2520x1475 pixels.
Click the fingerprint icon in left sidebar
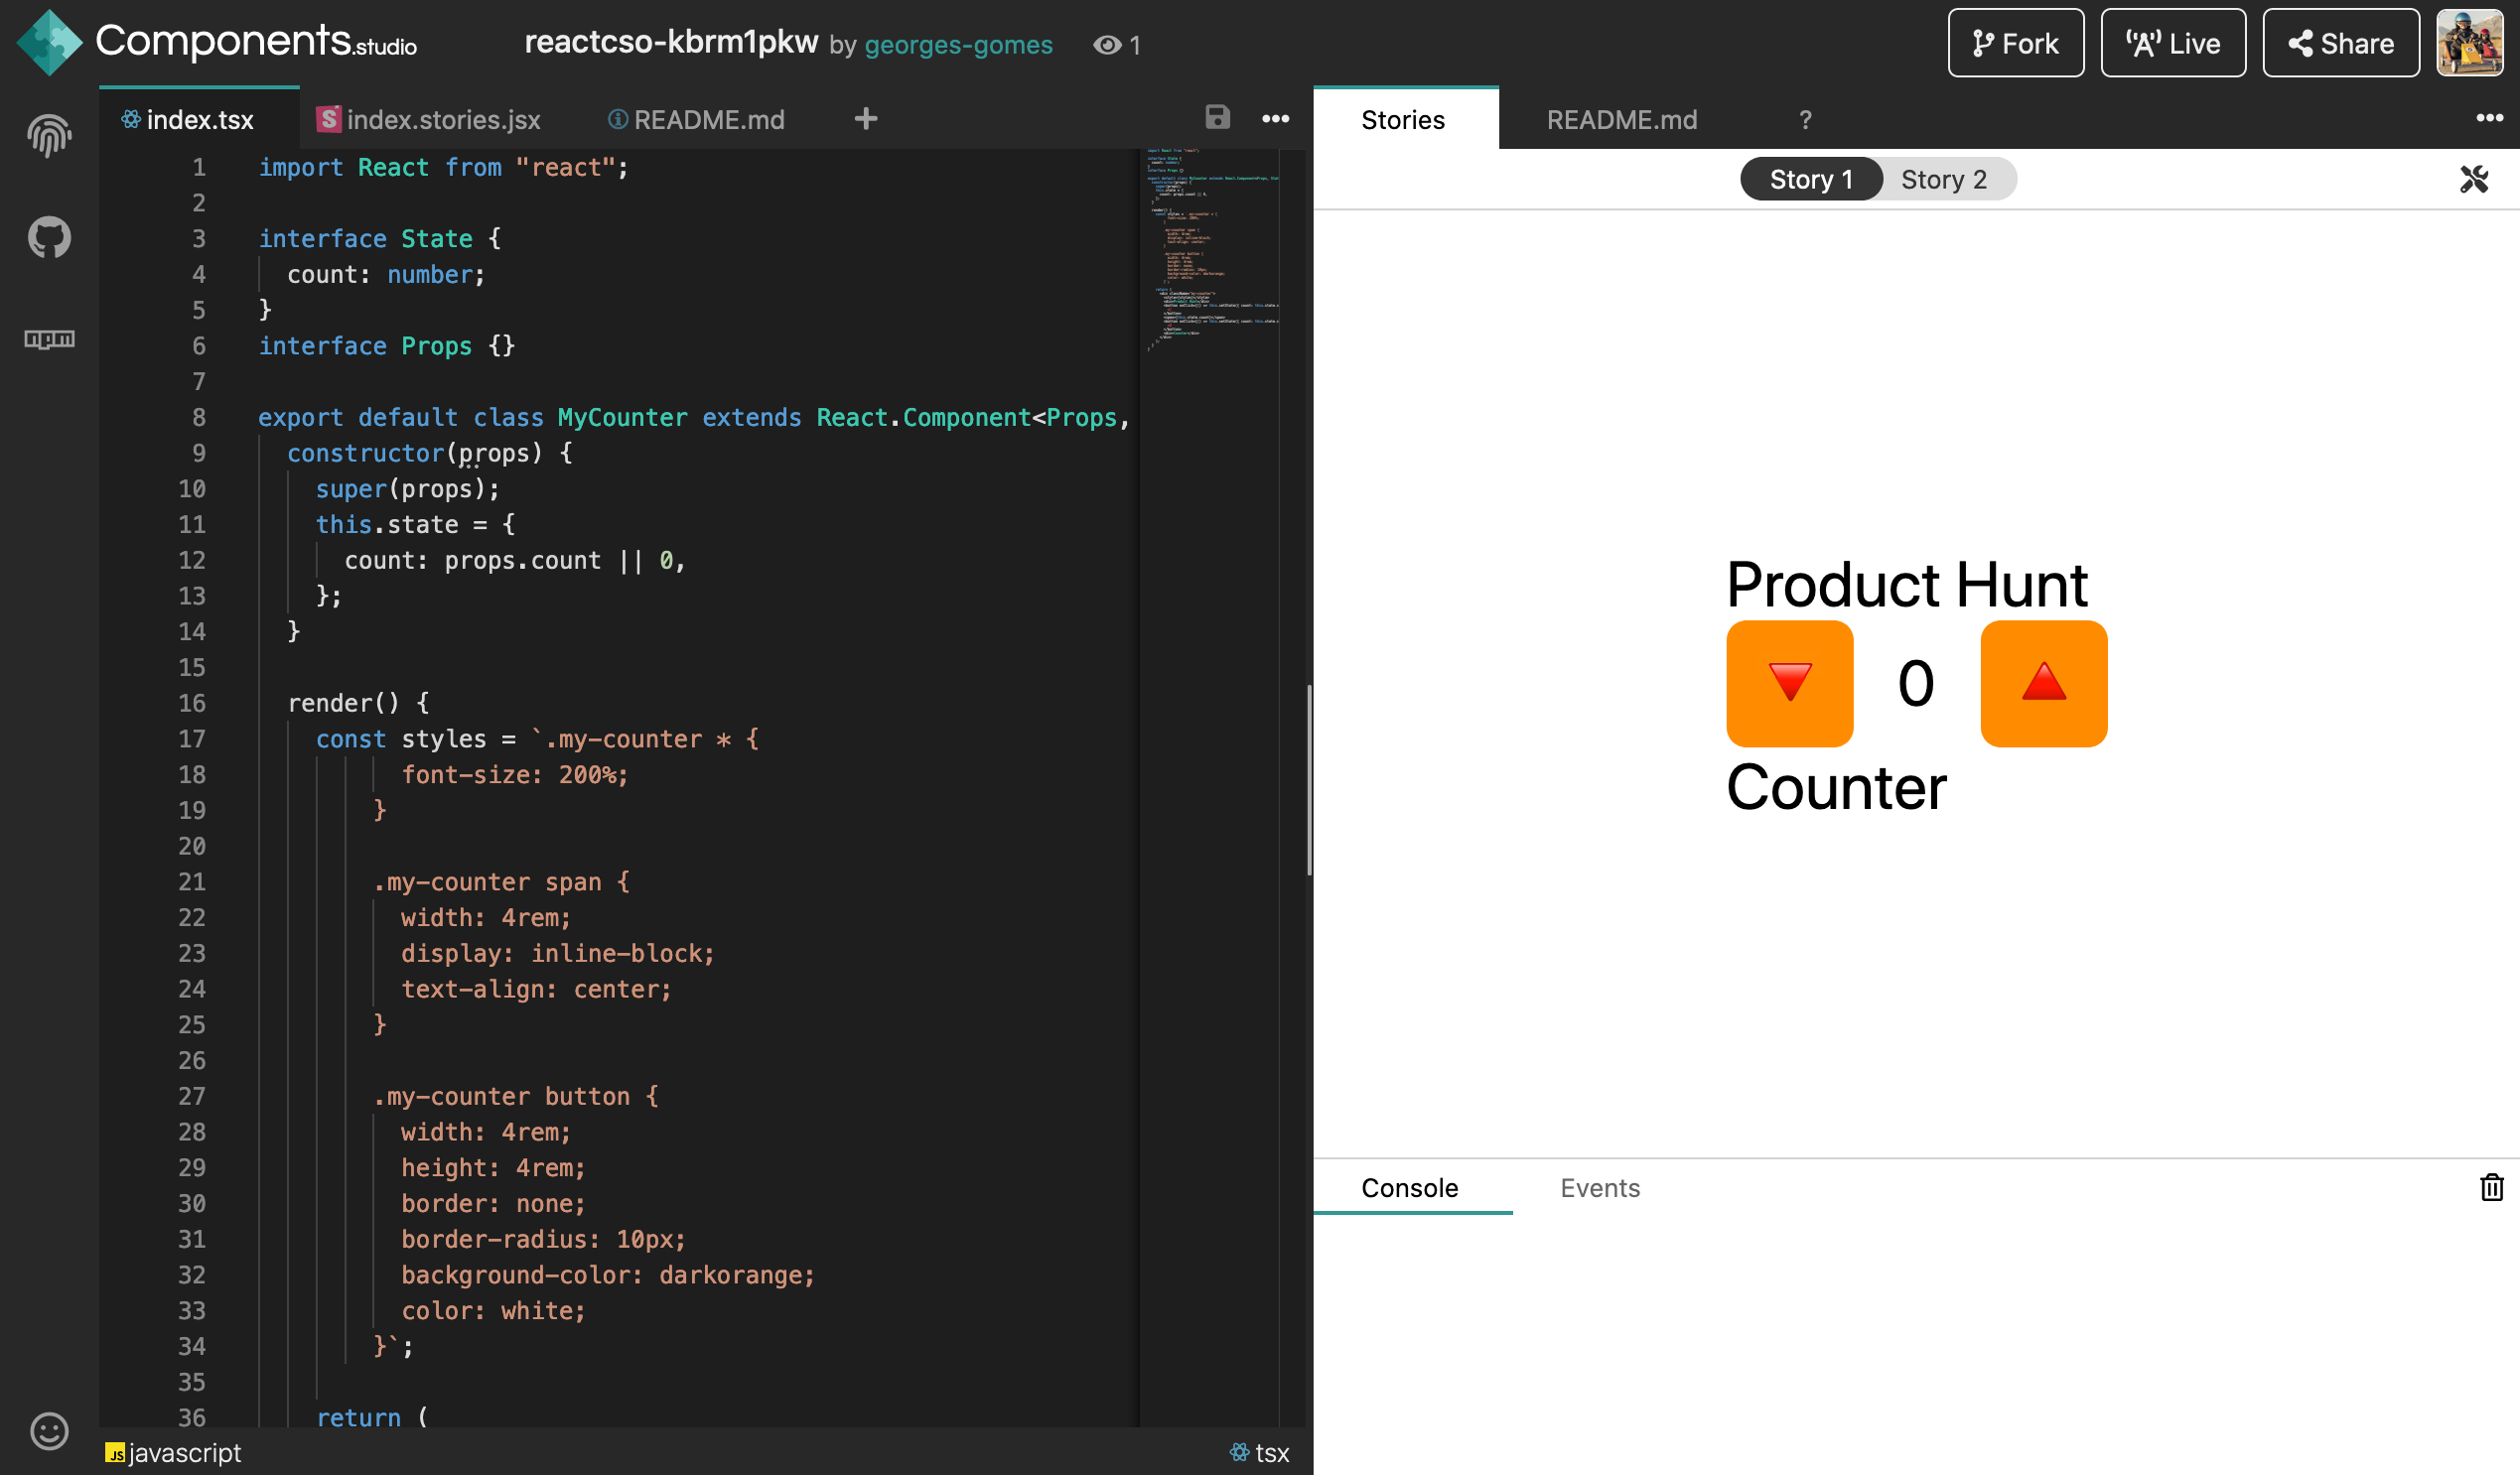[x=49, y=136]
